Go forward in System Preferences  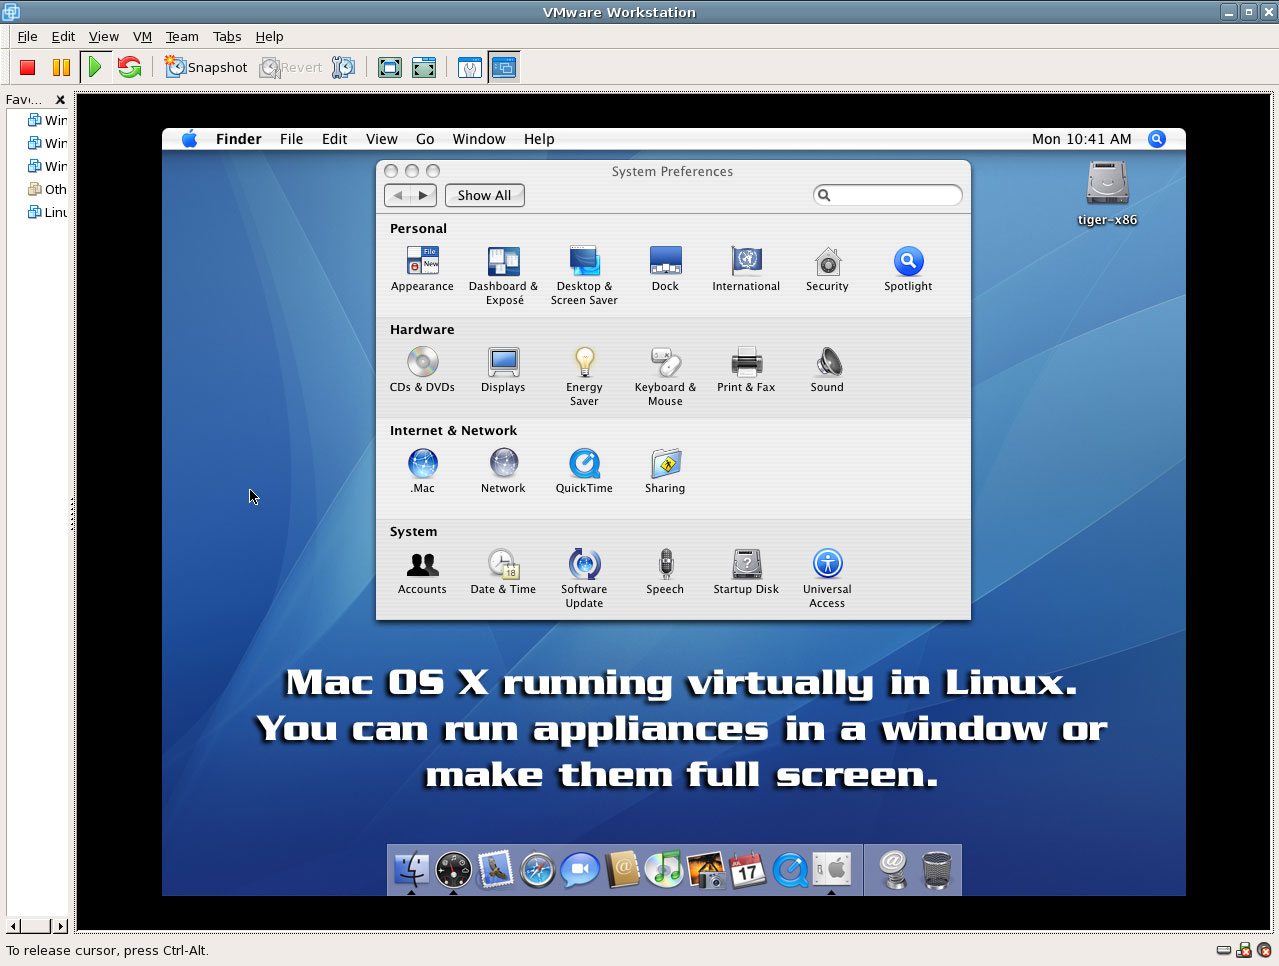424,195
